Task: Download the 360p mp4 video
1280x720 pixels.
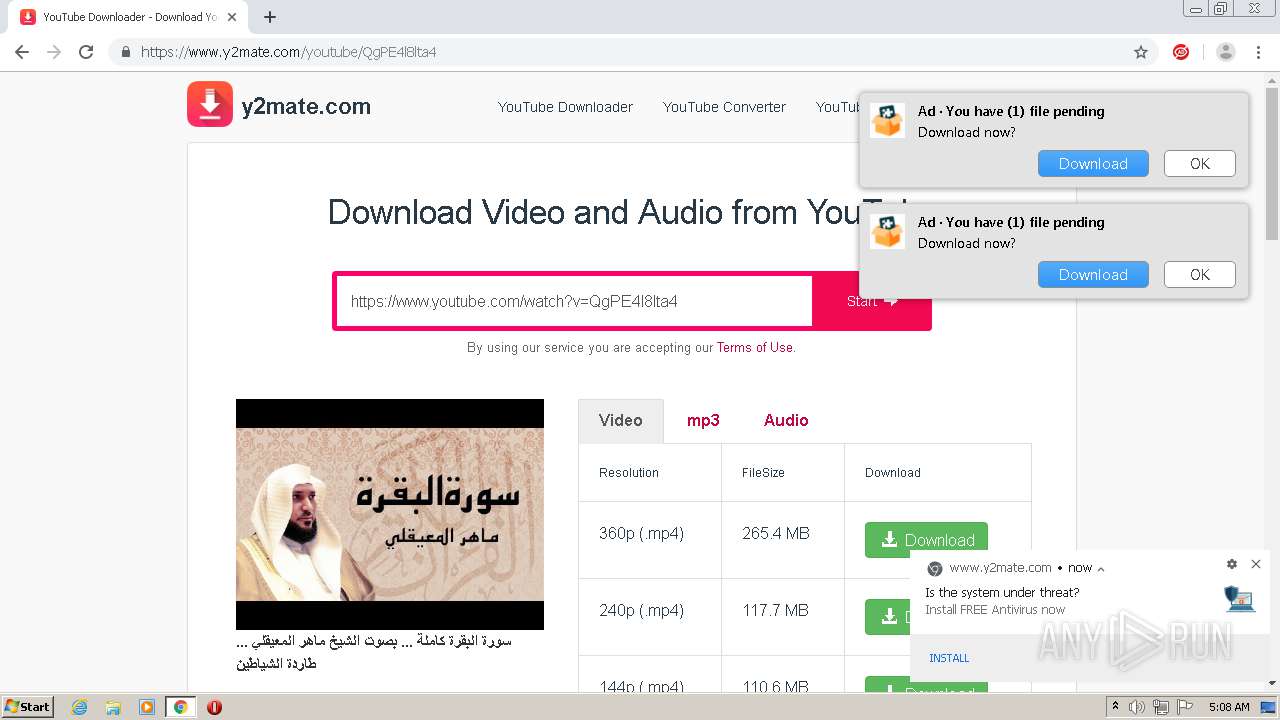Action: 926,540
